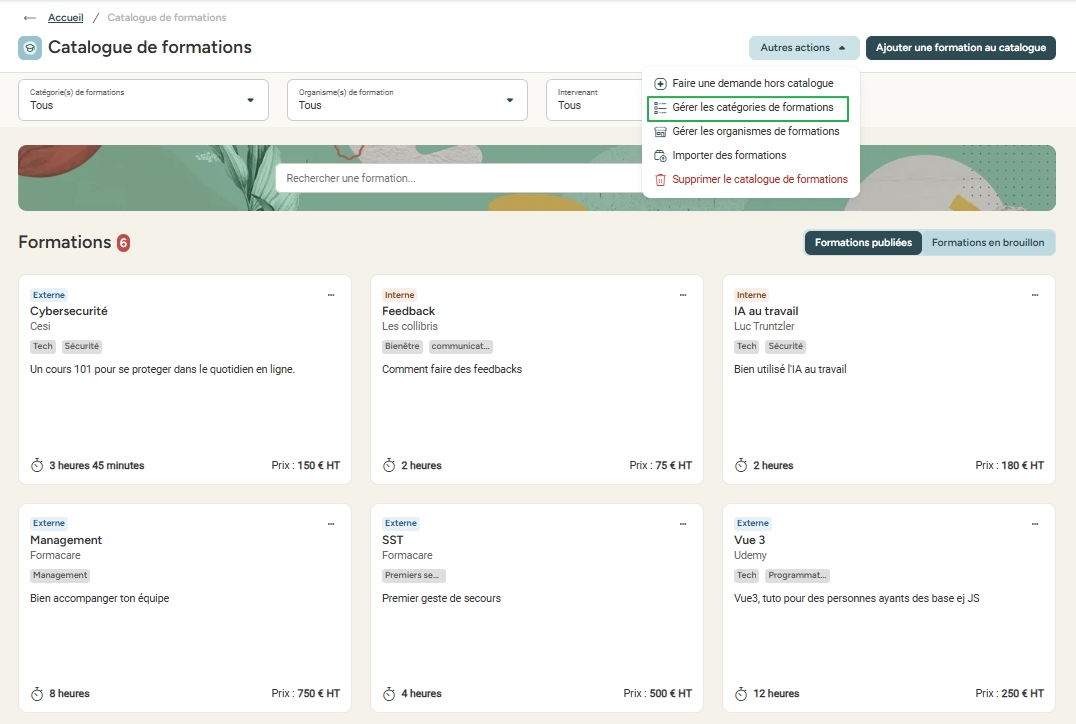Go to Accueil breadcrumb link
This screenshot has width=1076, height=724.
point(66,18)
